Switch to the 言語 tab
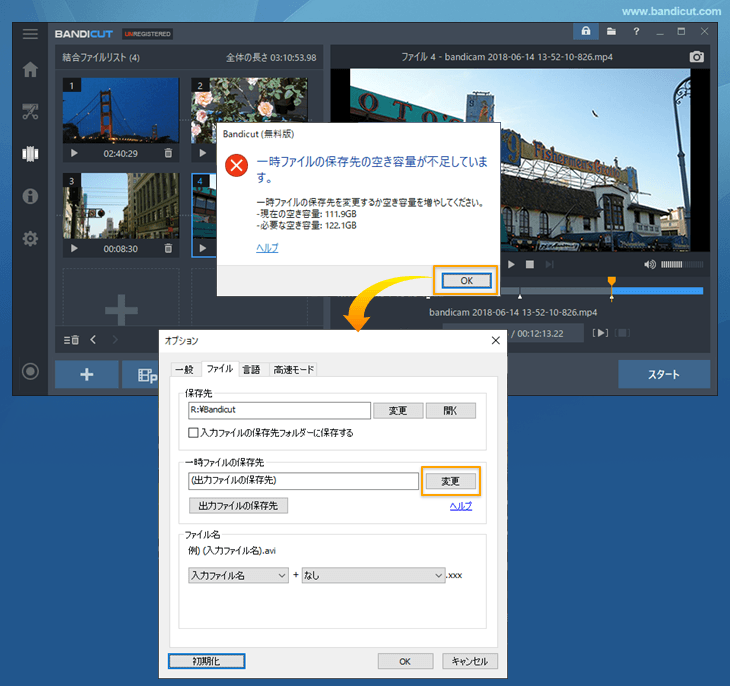Viewport: 730px width, 686px height. 251,370
